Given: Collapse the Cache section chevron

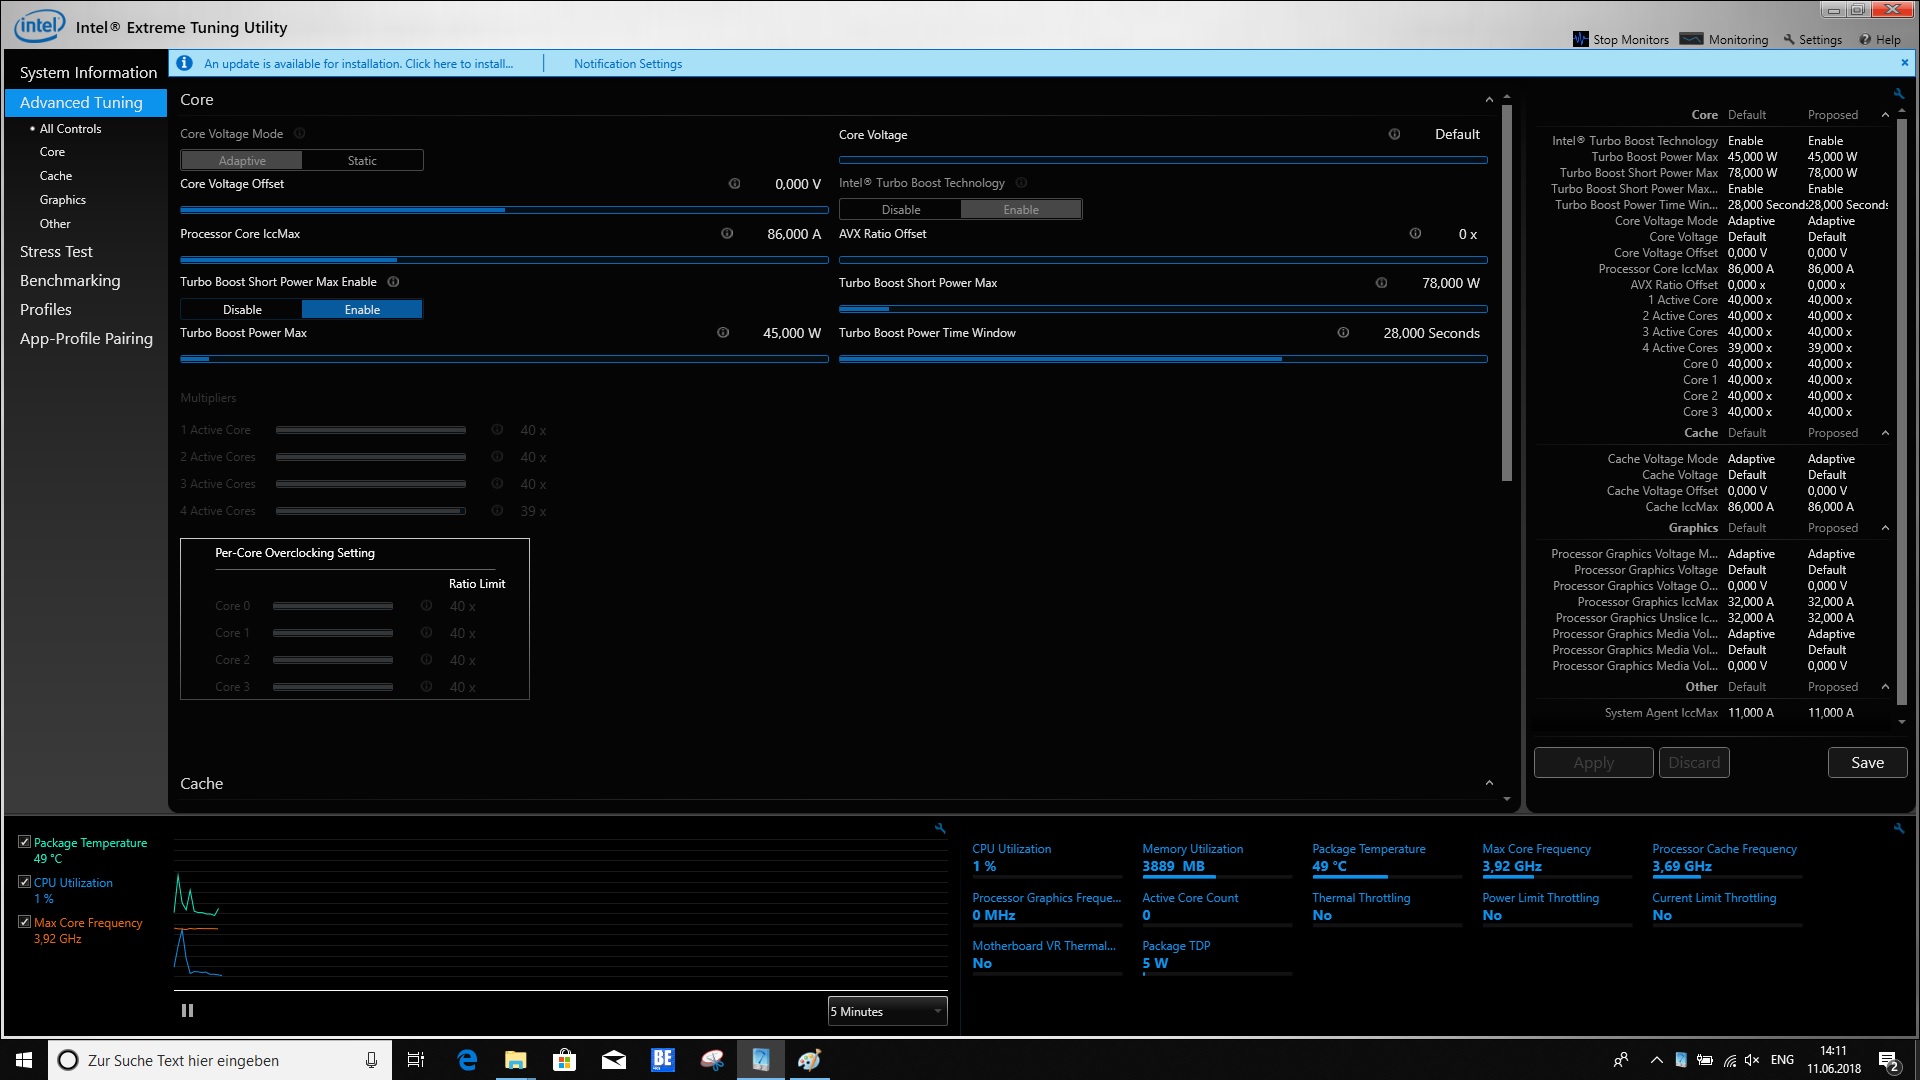Looking at the screenshot, I should tap(1489, 783).
